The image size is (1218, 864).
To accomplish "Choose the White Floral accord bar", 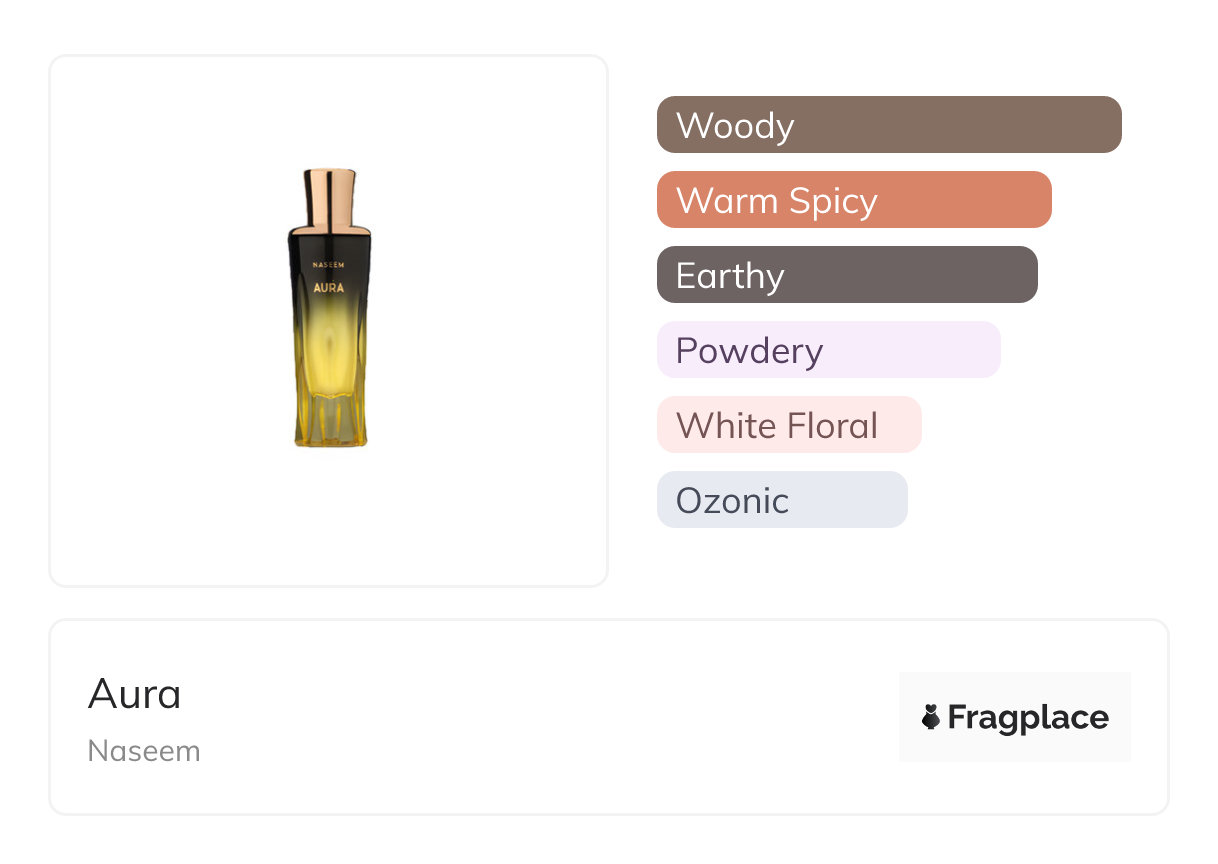I will (x=789, y=425).
